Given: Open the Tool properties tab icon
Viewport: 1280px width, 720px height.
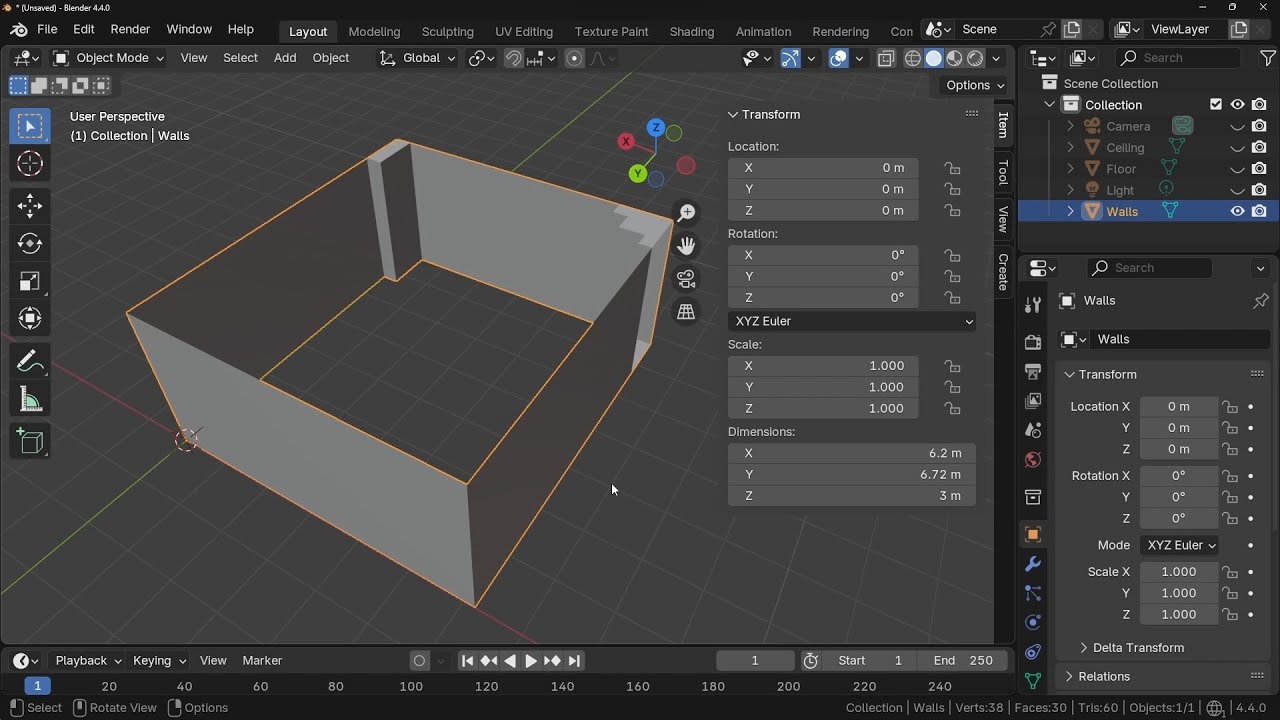Looking at the screenshot, I should 1033,305.
